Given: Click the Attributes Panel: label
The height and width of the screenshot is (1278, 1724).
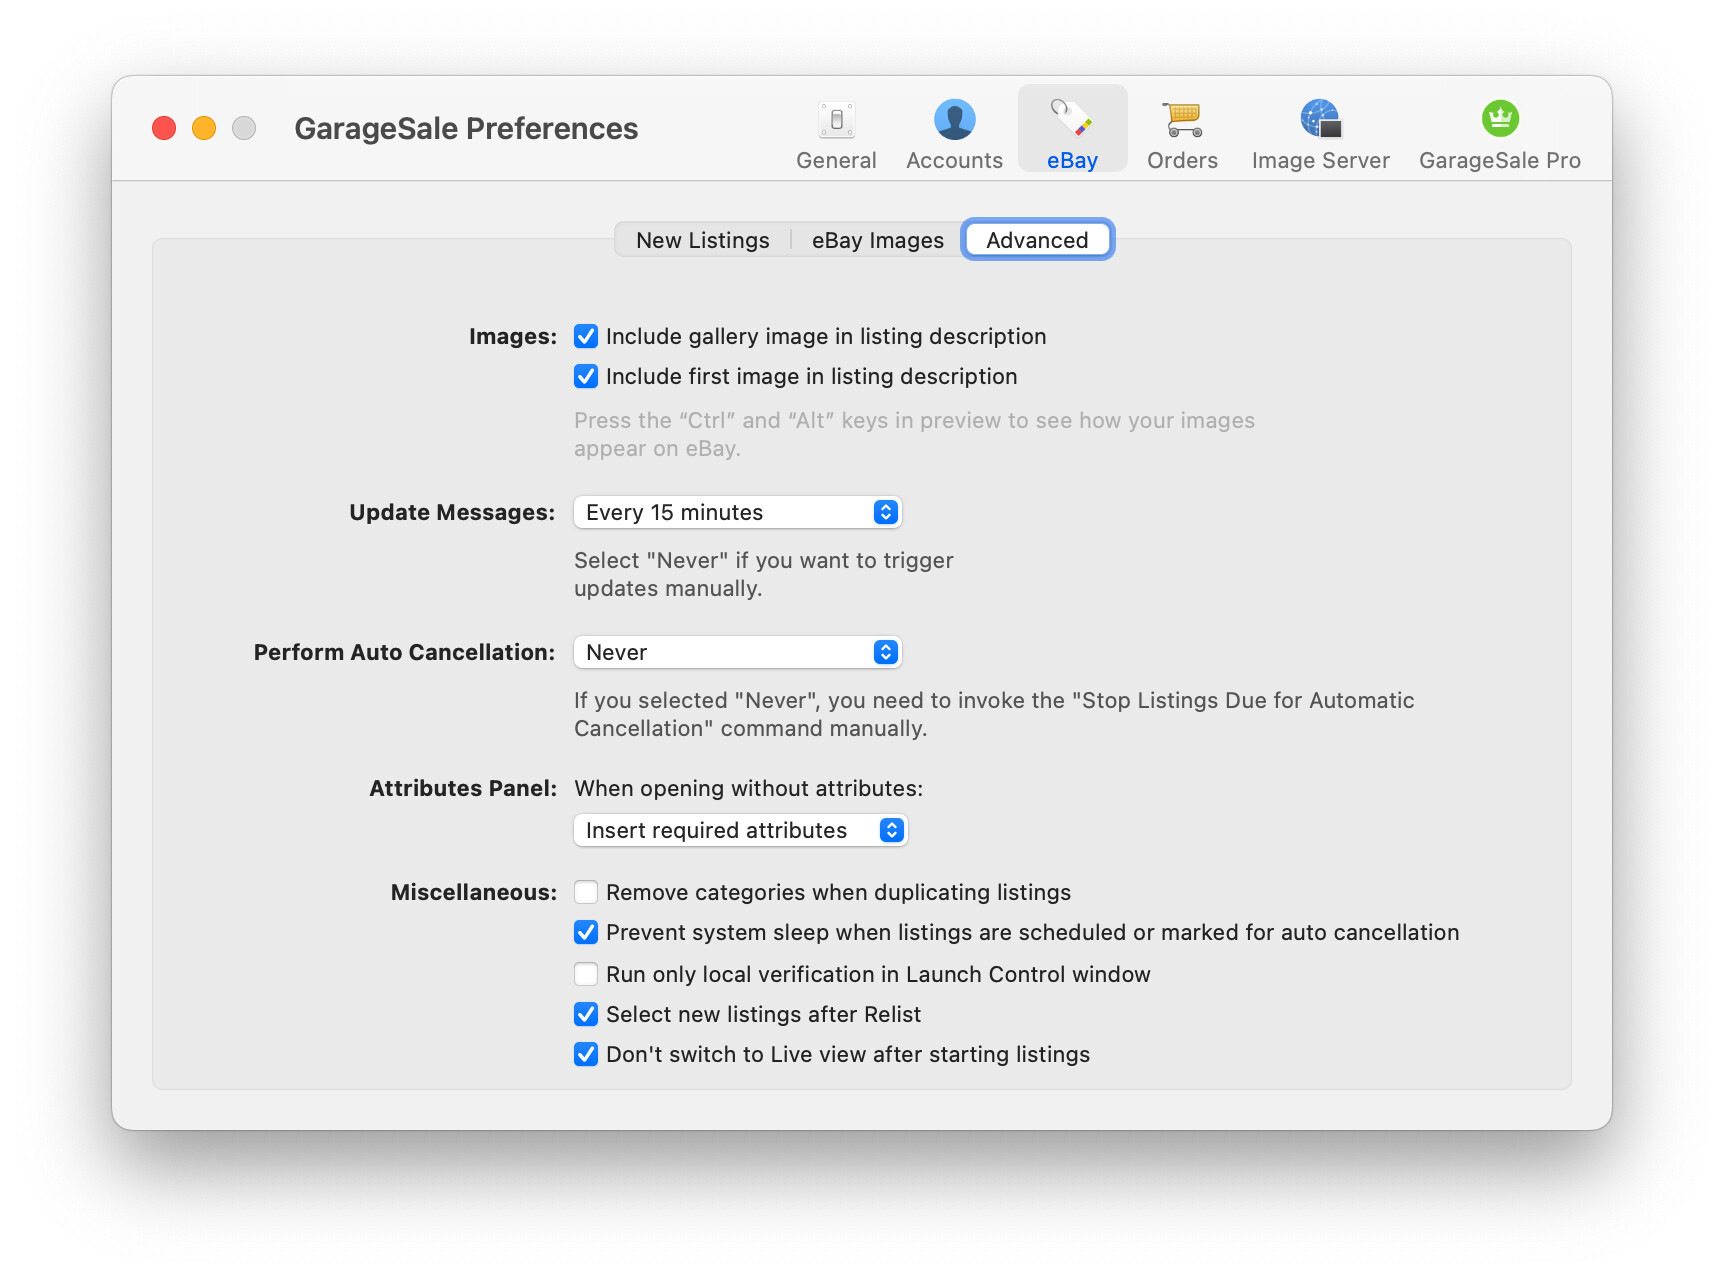Looking at the screenshot, I should click(x=463, y=789).
